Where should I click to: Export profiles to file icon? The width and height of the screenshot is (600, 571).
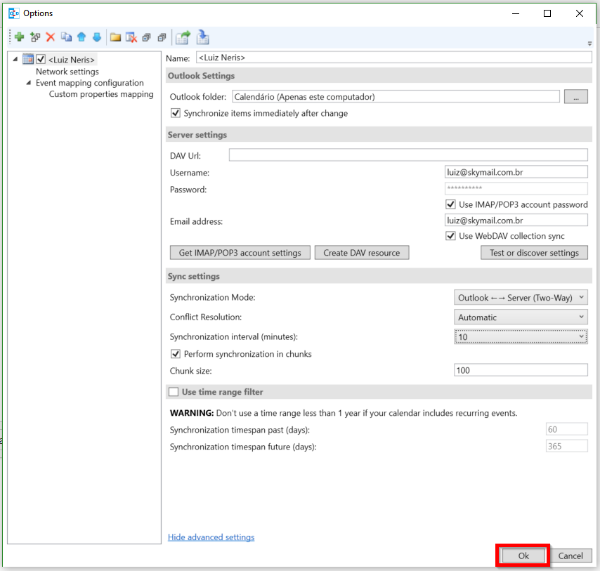pyautogui.click(x=183, y=38)
